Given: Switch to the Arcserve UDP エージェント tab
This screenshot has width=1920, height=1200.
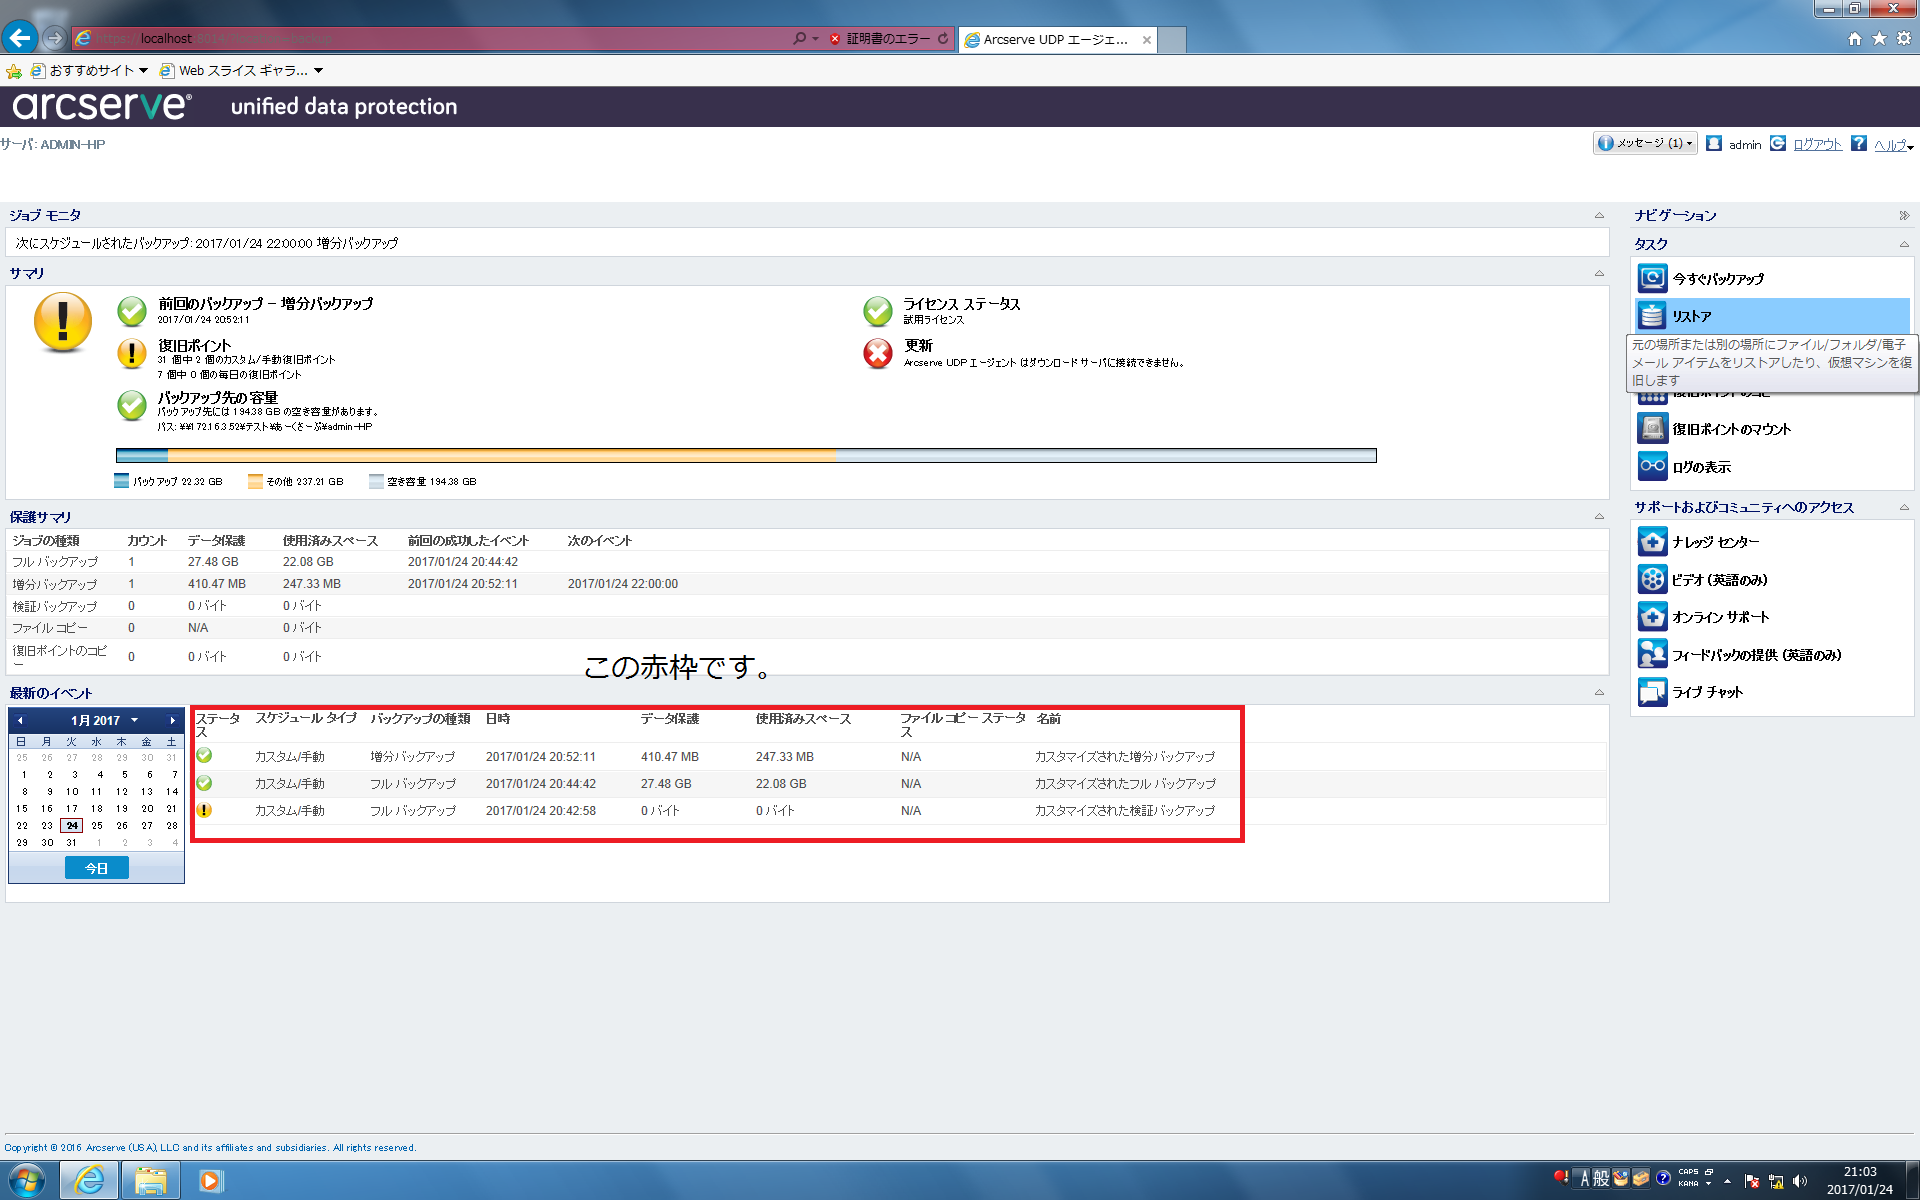Looking at the screenshot, I should pyautogui.click(x=1055, y=40).
